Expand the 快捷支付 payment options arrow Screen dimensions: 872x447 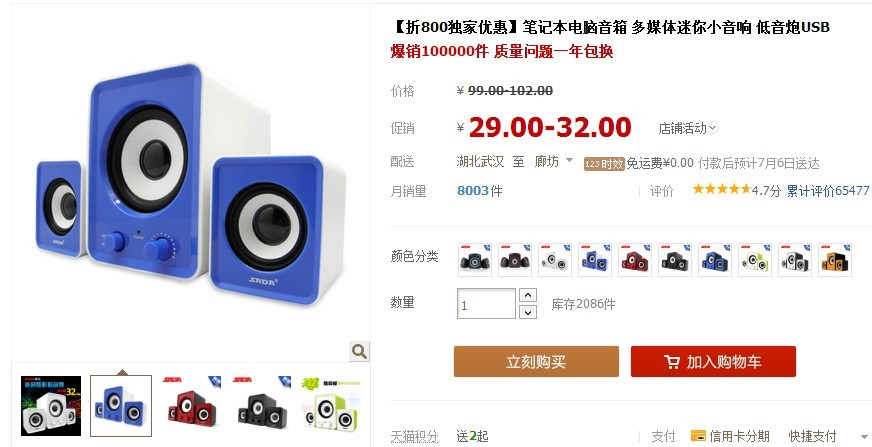[x=865, y=437]
